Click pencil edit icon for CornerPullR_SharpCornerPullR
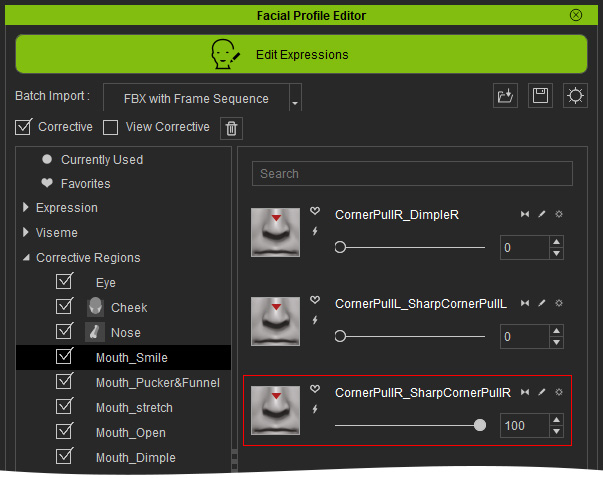 click(x=541, y=392)
